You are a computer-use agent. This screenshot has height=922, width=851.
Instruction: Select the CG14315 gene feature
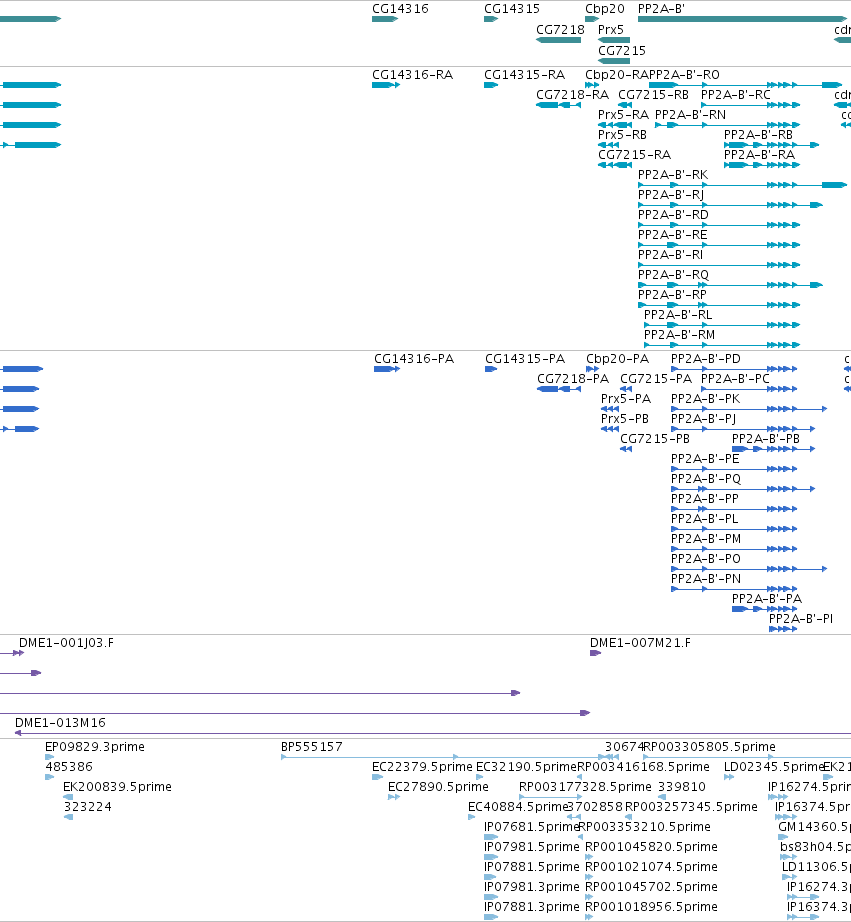pos(491,19)
